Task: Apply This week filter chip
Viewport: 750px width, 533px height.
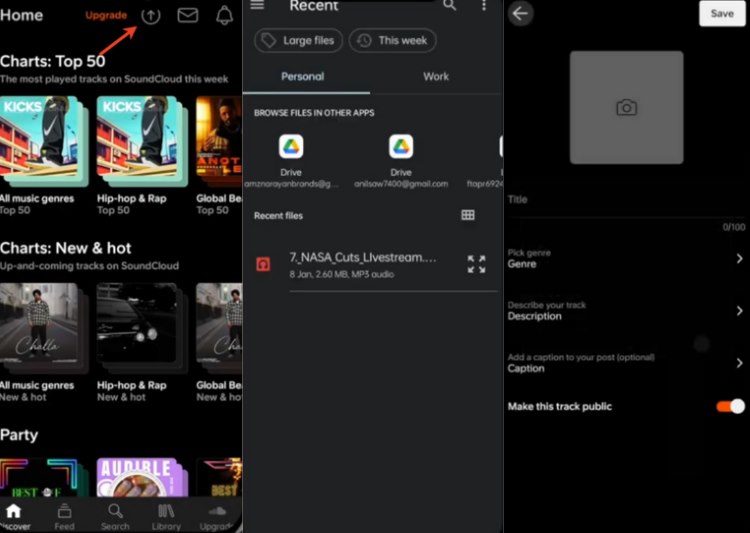Action: click(x=392, y=41)
